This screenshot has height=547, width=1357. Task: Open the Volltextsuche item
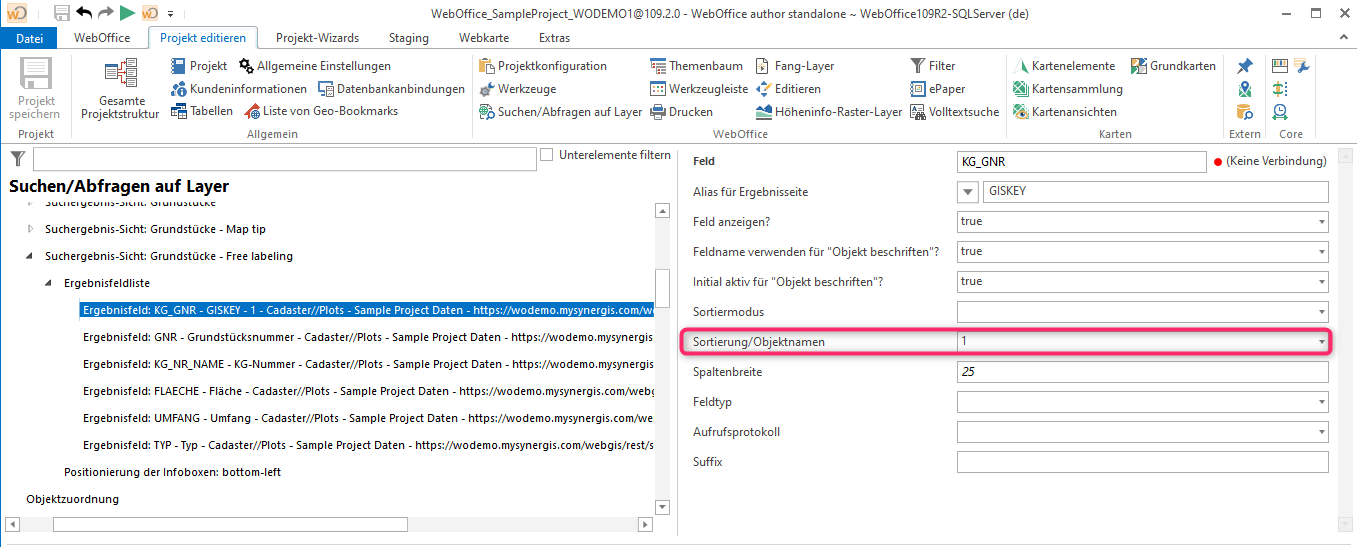click(x=955, y=112)
